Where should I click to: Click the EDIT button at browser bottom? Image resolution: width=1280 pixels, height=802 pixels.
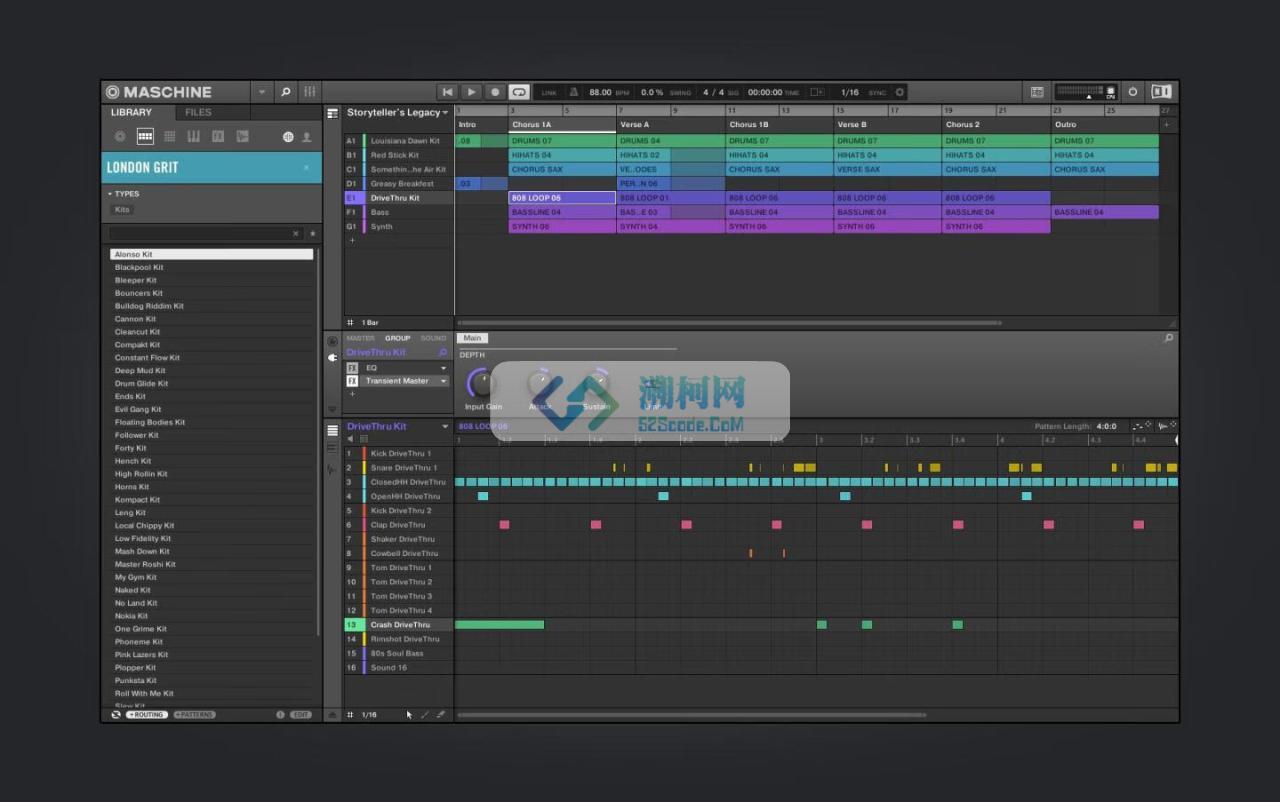click(x=301, y=715)
